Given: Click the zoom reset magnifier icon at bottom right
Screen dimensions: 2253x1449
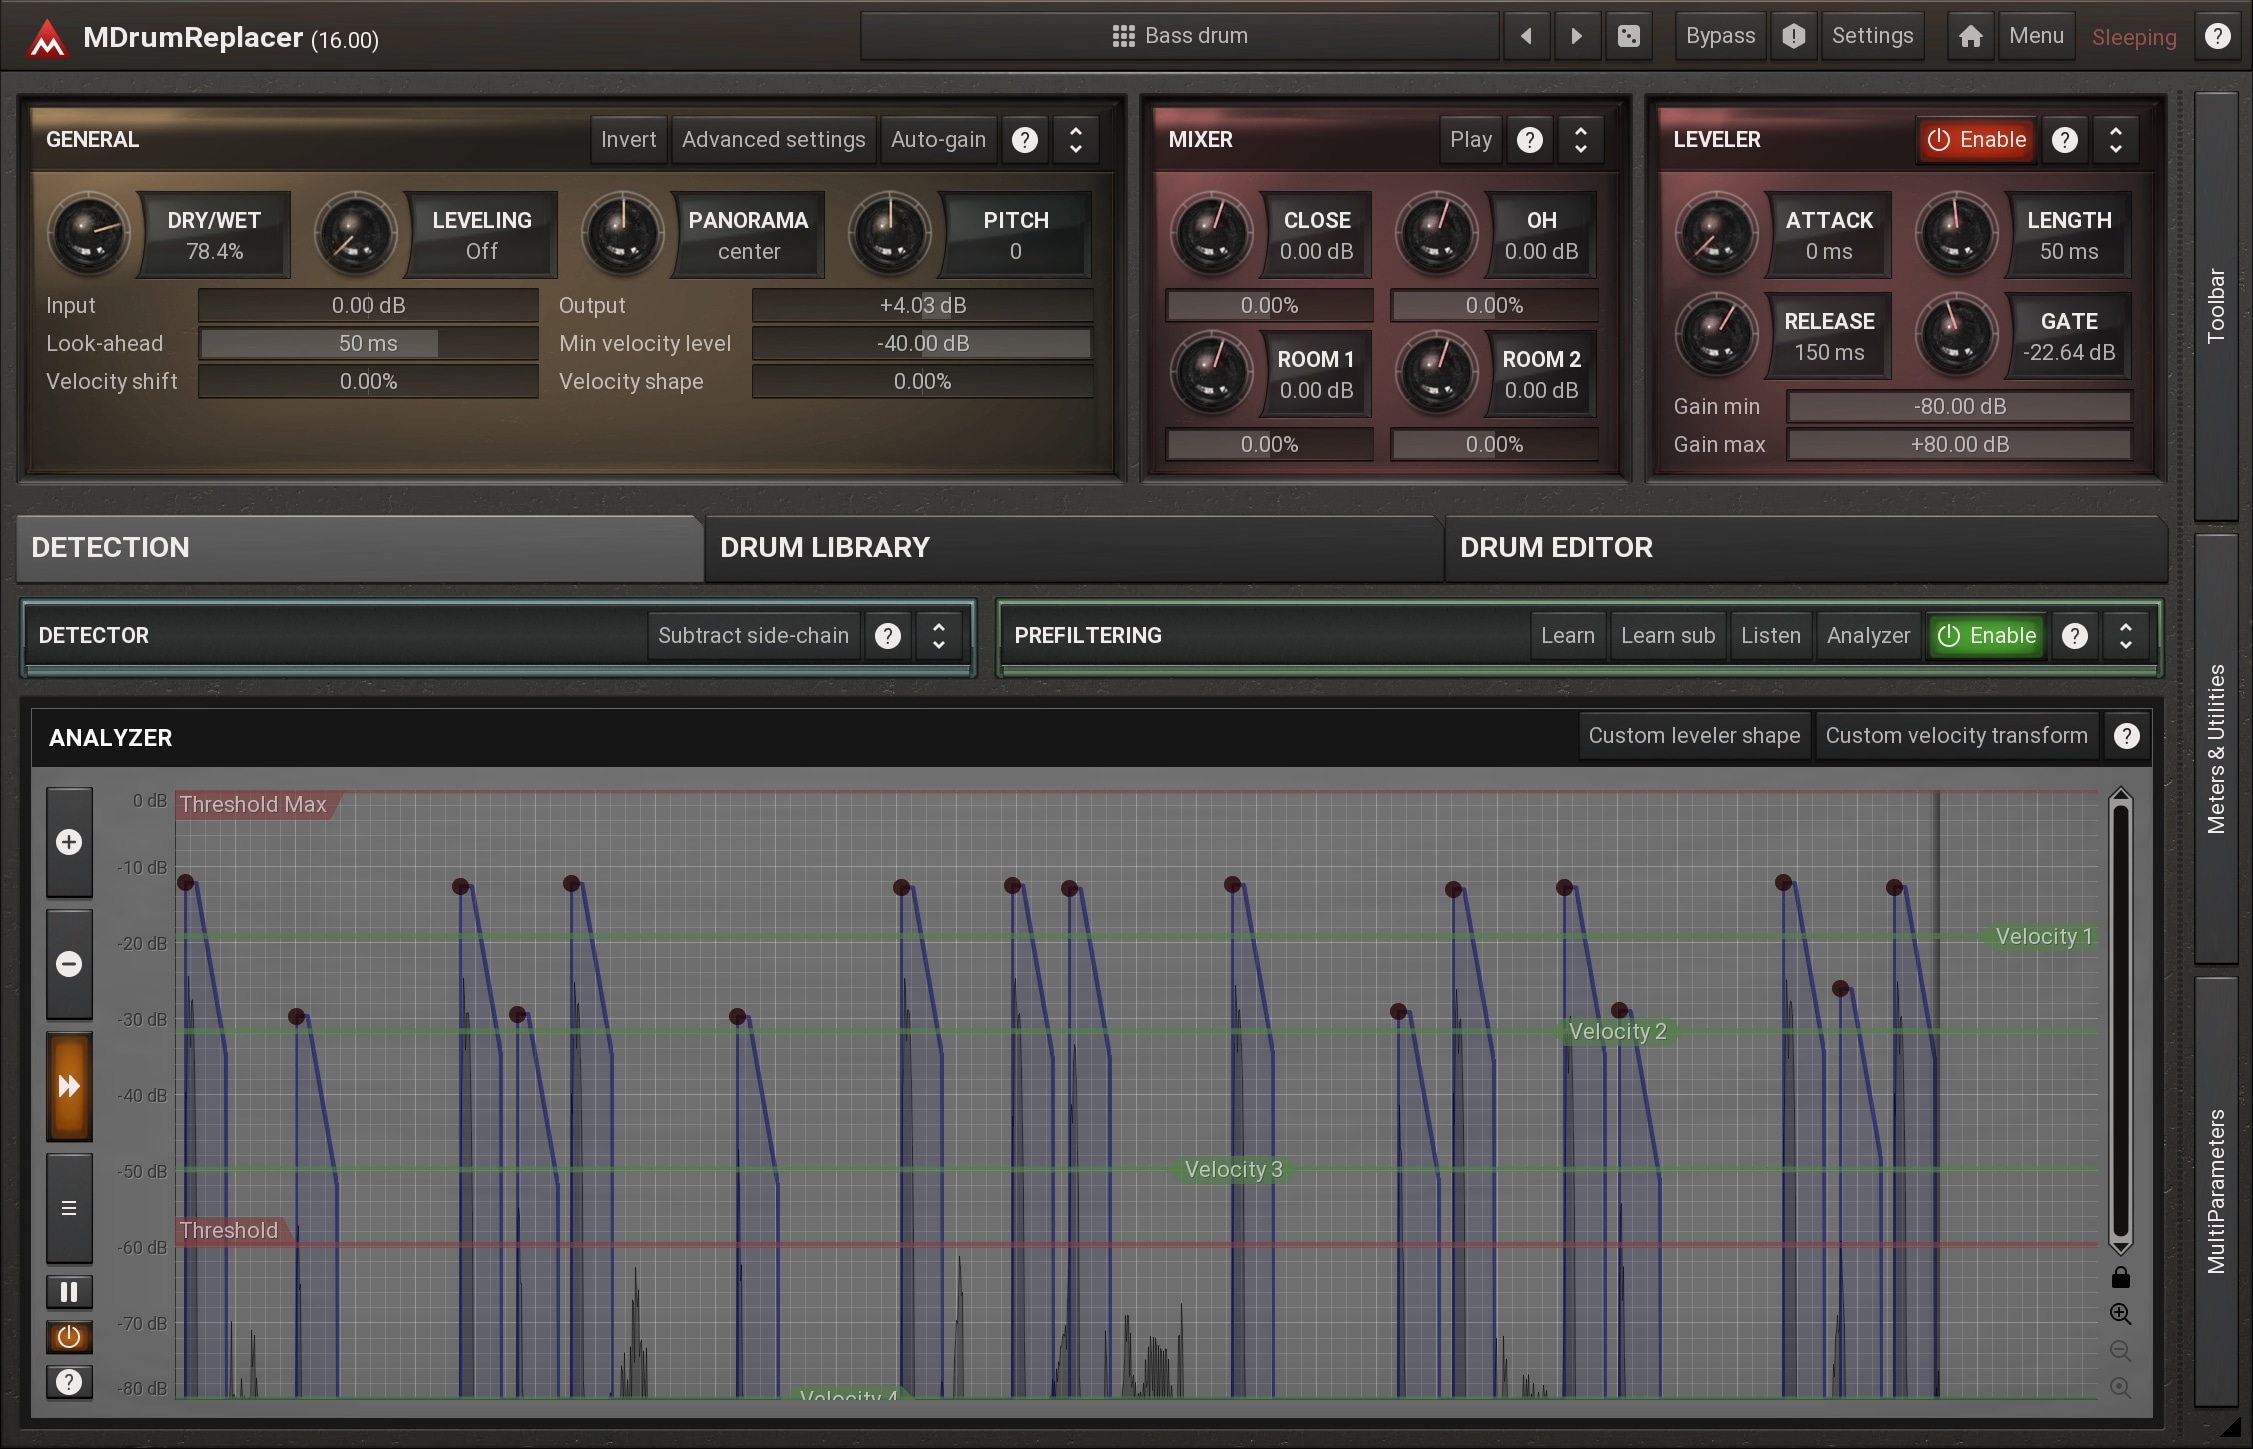Looking at the screenshot, I should 2120,1388.
